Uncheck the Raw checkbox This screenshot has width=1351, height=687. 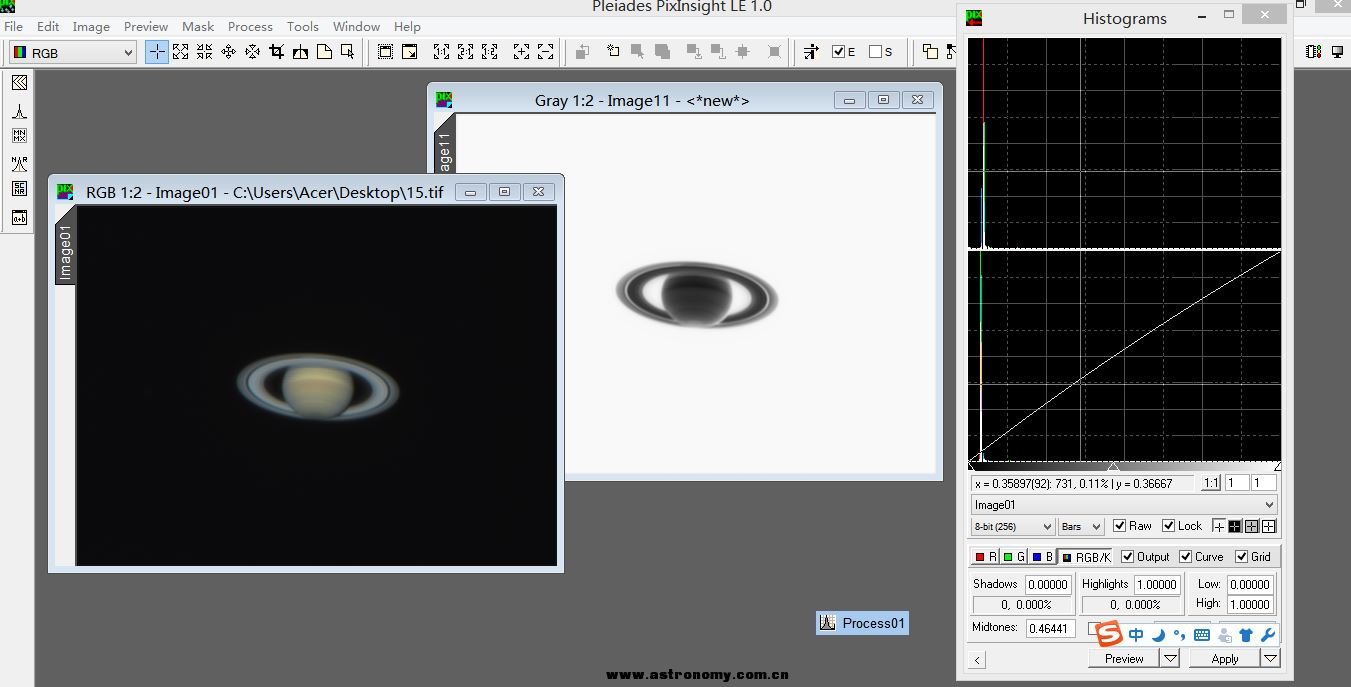click(1120, 526)
